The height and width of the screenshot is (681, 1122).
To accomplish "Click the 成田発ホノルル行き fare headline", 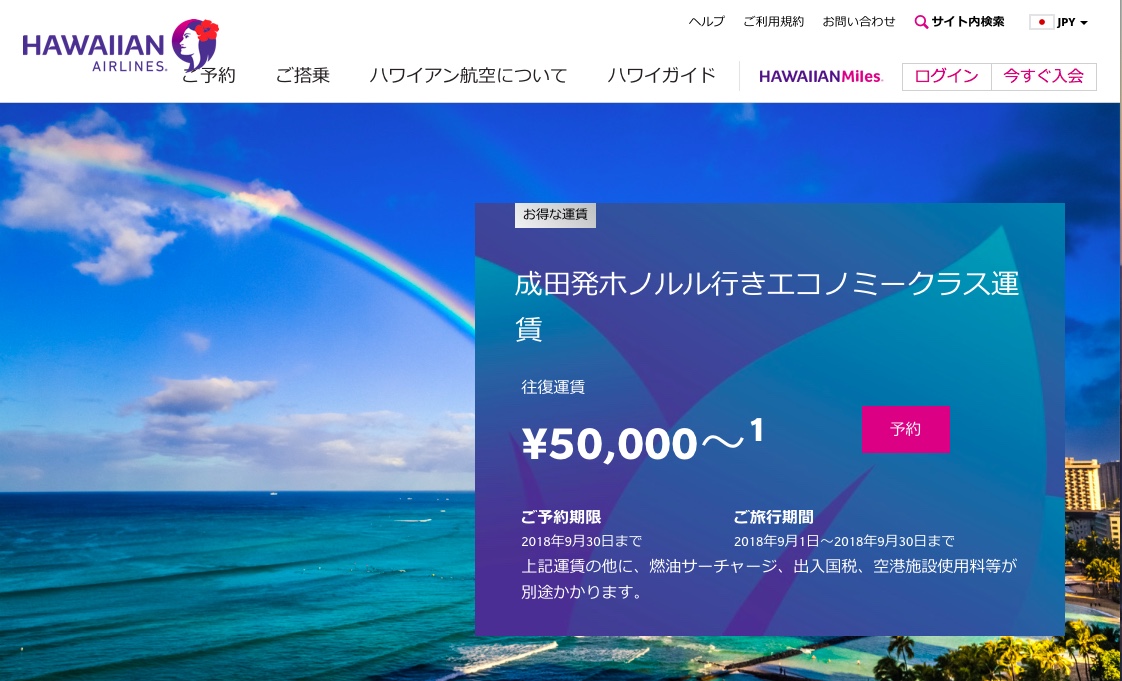I will click(x=766, y=307).
